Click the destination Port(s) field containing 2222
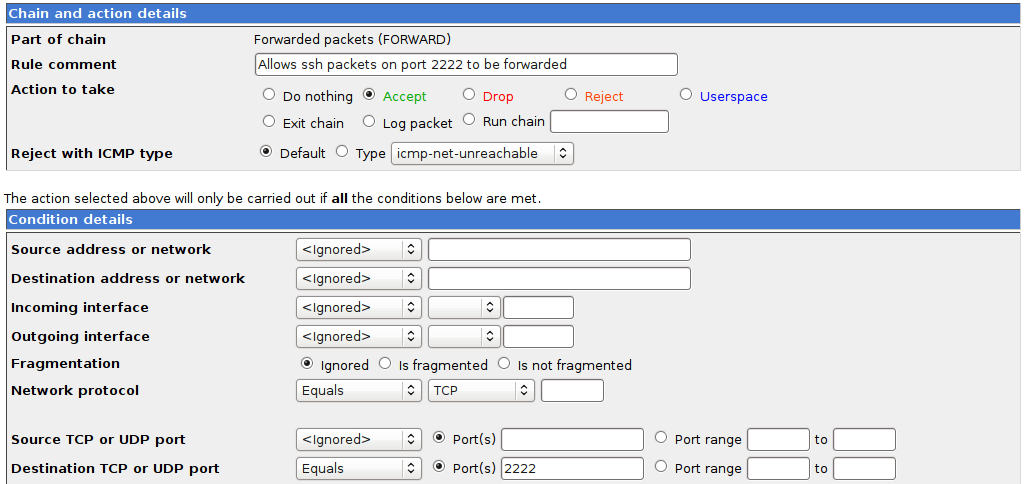 [x=572, y=468]
